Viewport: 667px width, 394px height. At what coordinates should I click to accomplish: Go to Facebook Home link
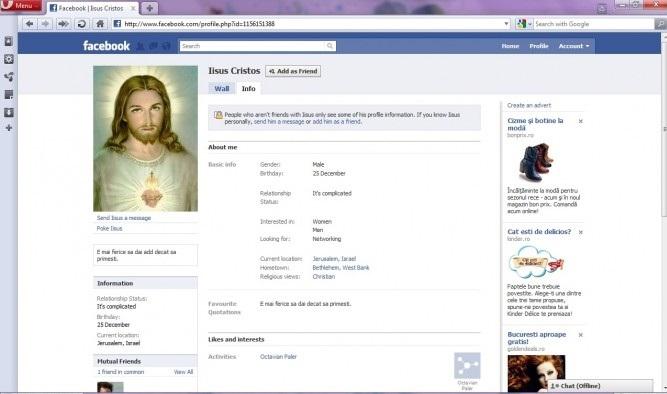pos(510,46)
